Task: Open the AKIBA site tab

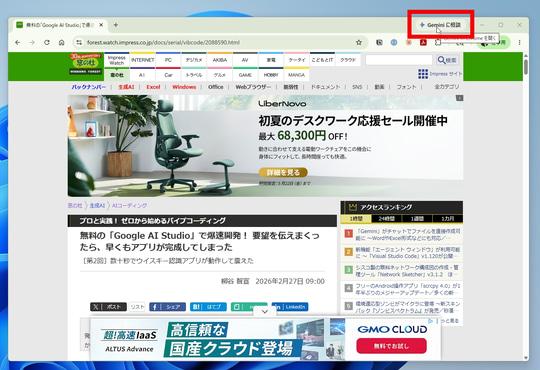Action: tap(219, 60)
